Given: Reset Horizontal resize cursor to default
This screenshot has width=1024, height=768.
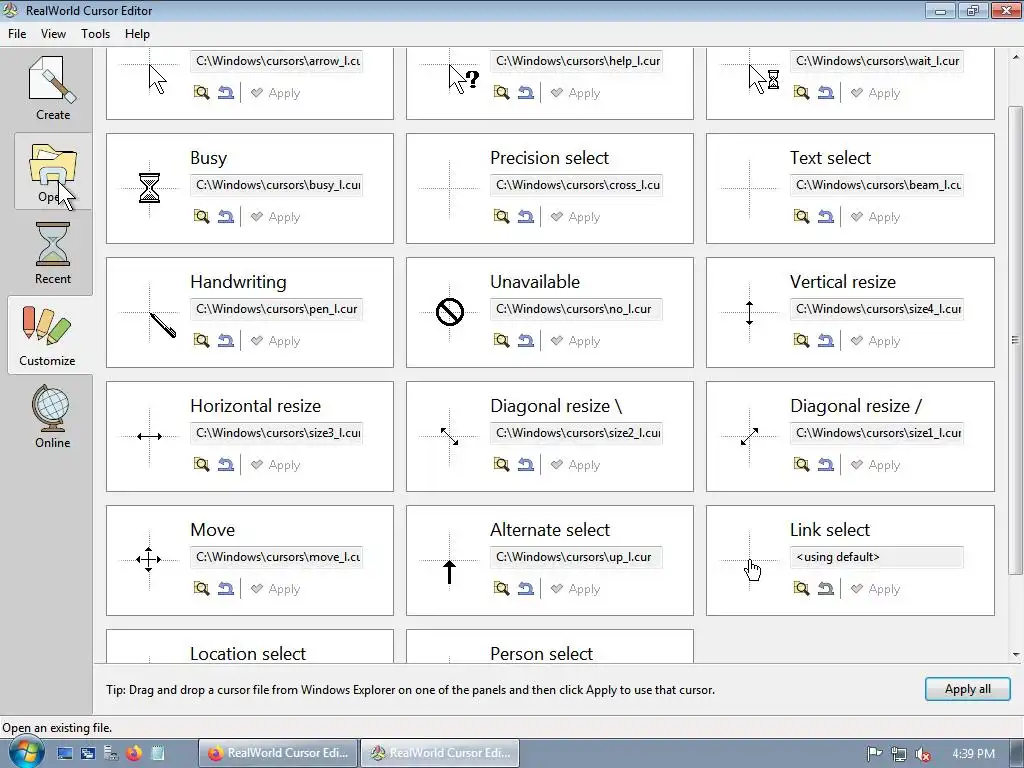Looking at the screenshot, I should click(226, 465).
